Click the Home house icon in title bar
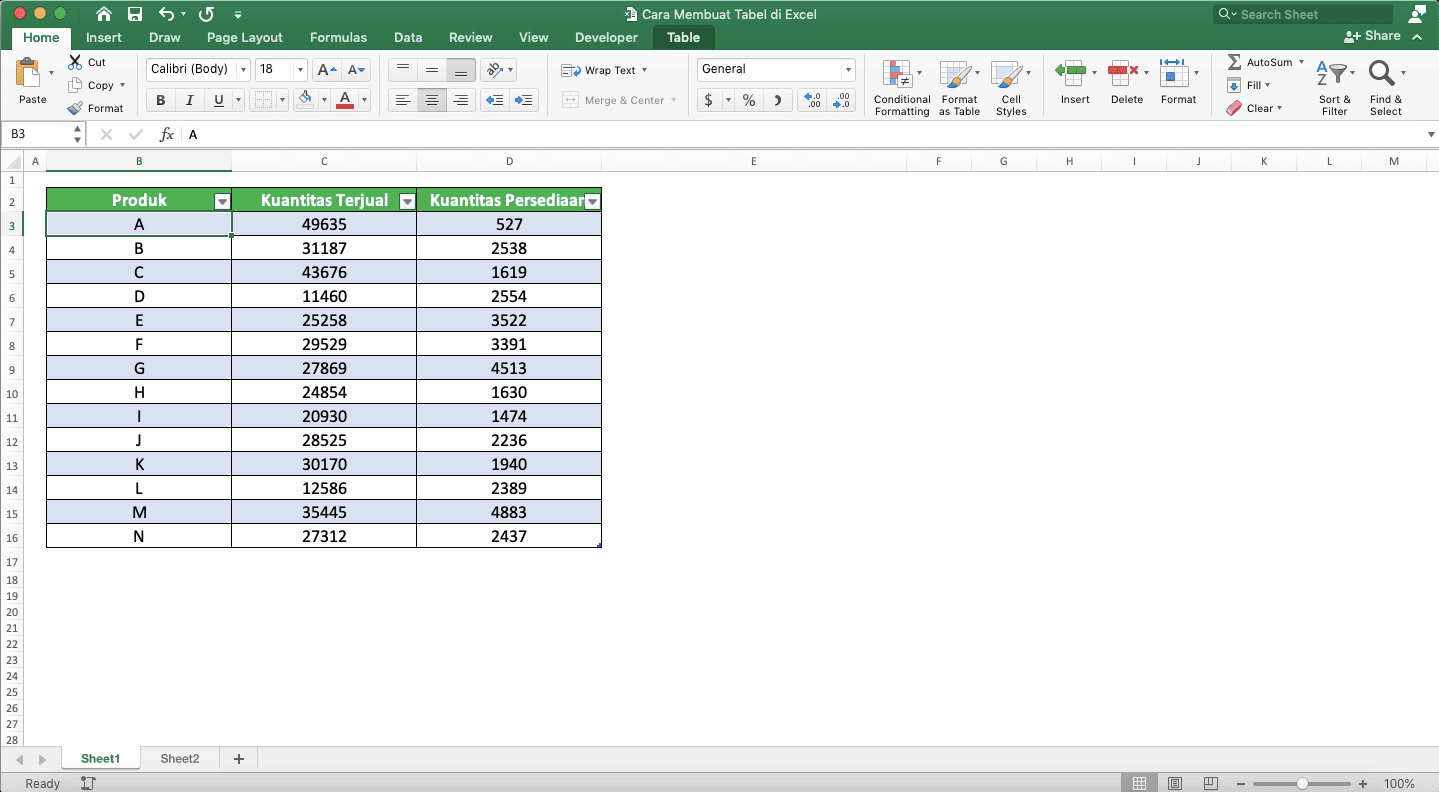 pyautogui.click(x=104, y=14)
